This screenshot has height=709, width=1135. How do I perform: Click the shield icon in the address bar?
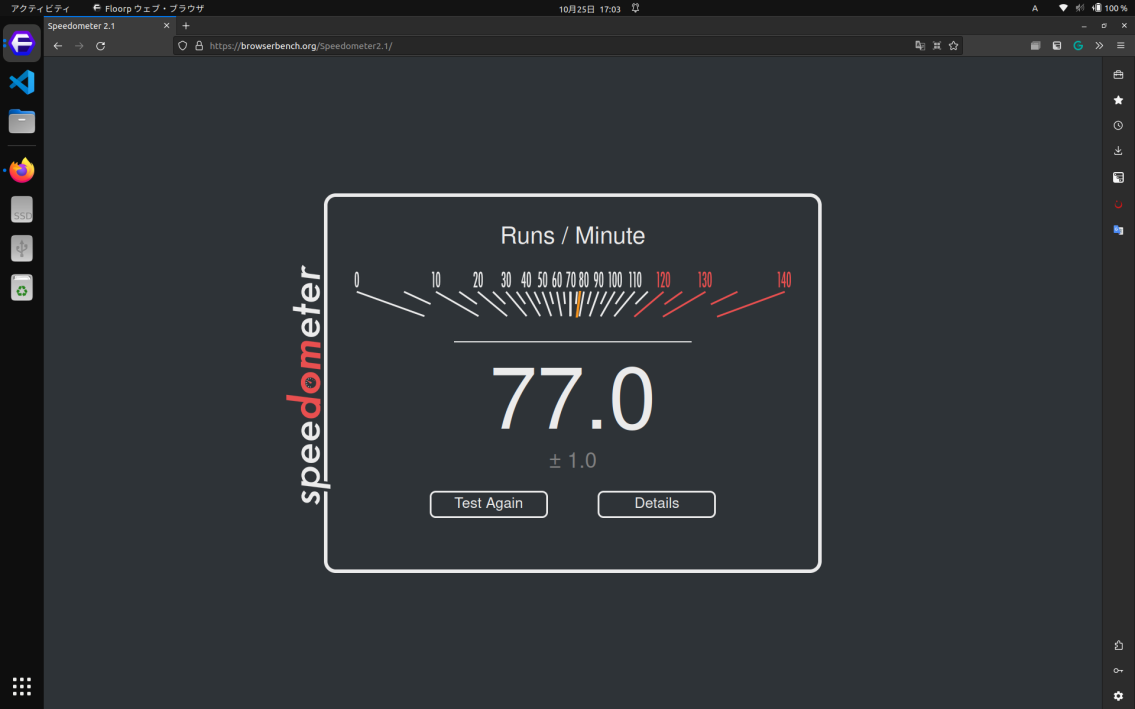(x=181, y=45)
